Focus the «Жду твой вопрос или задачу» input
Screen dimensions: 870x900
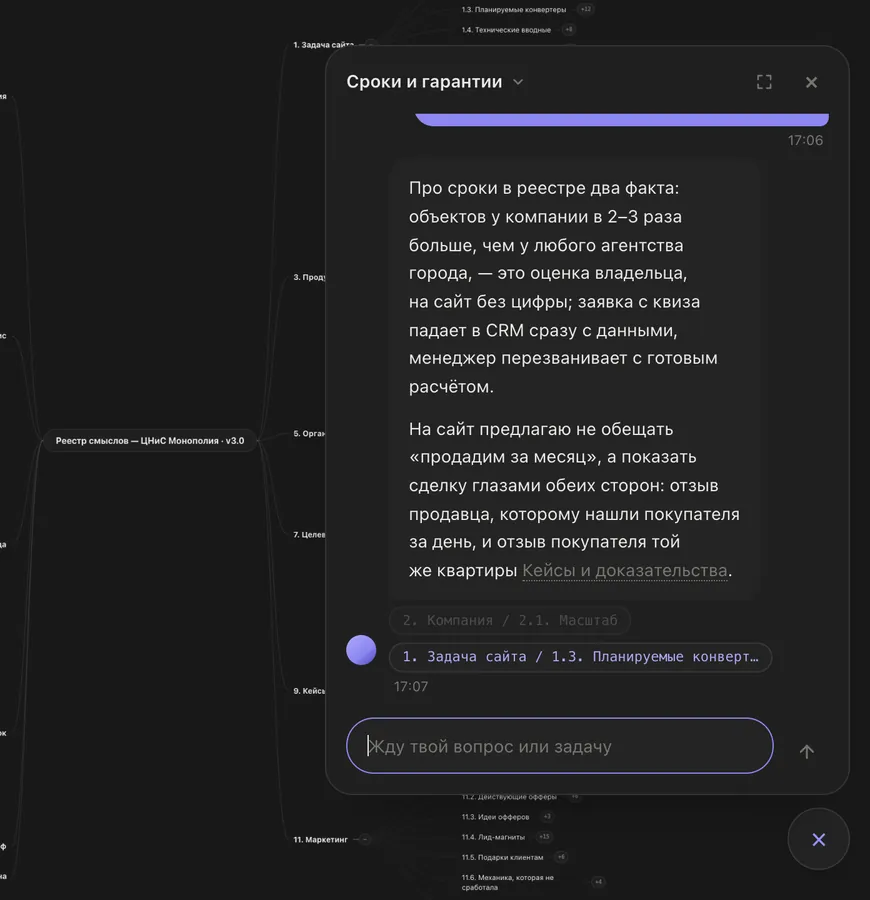coord(560,746)
